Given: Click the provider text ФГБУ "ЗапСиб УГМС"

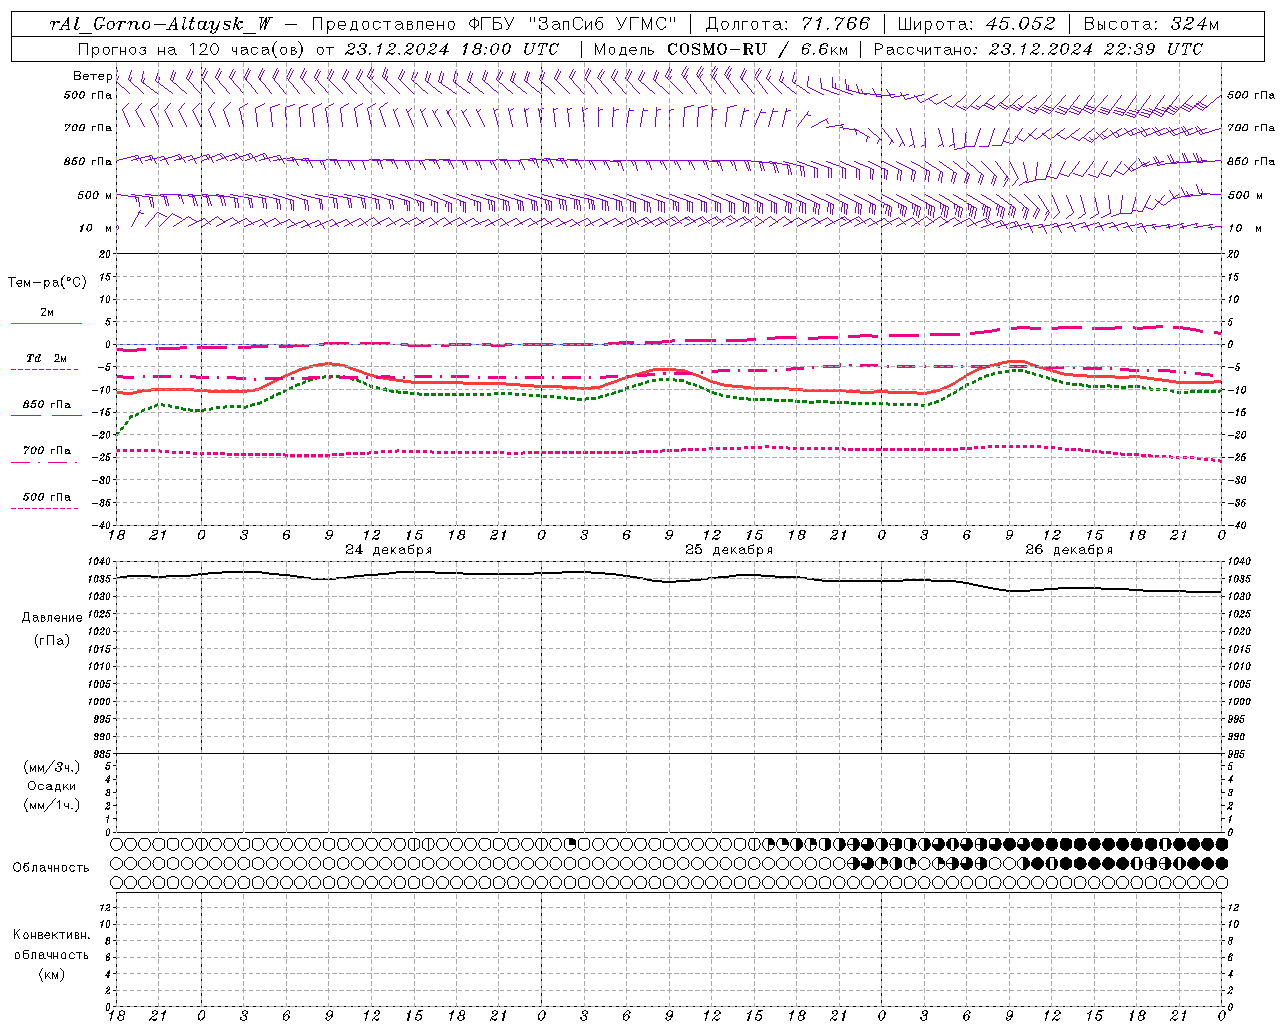Looking at the screenshot, I should click(573, 24).
